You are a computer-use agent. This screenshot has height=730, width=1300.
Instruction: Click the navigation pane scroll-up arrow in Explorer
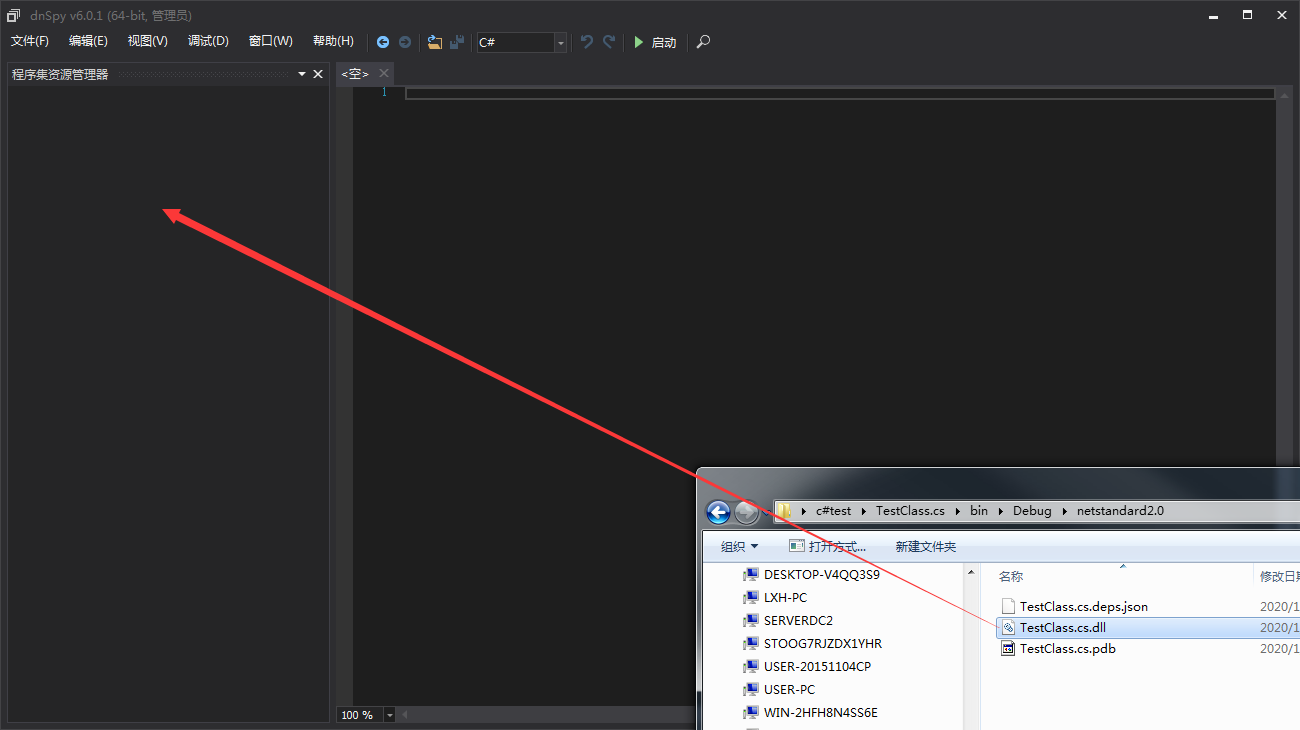point(970,571)
